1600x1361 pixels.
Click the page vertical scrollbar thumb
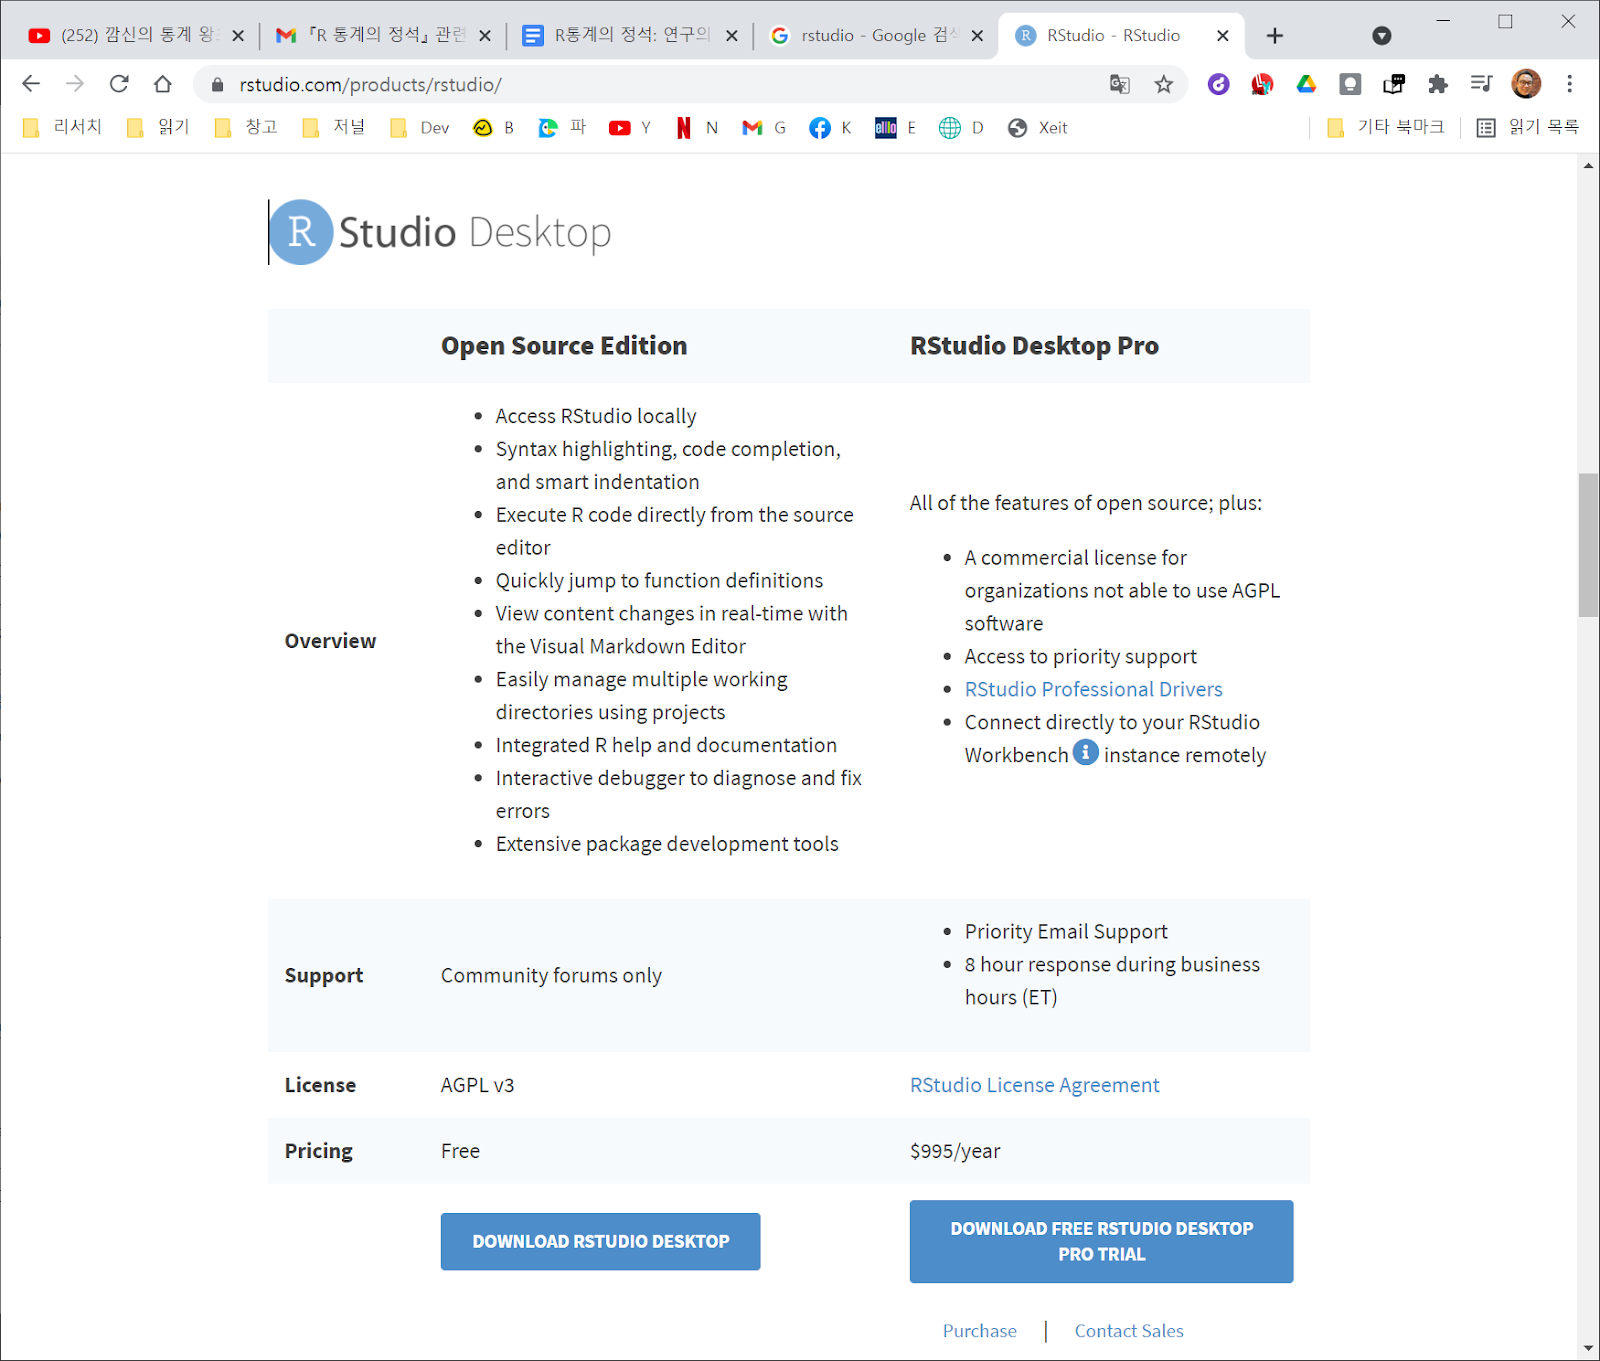point(1588,545)
